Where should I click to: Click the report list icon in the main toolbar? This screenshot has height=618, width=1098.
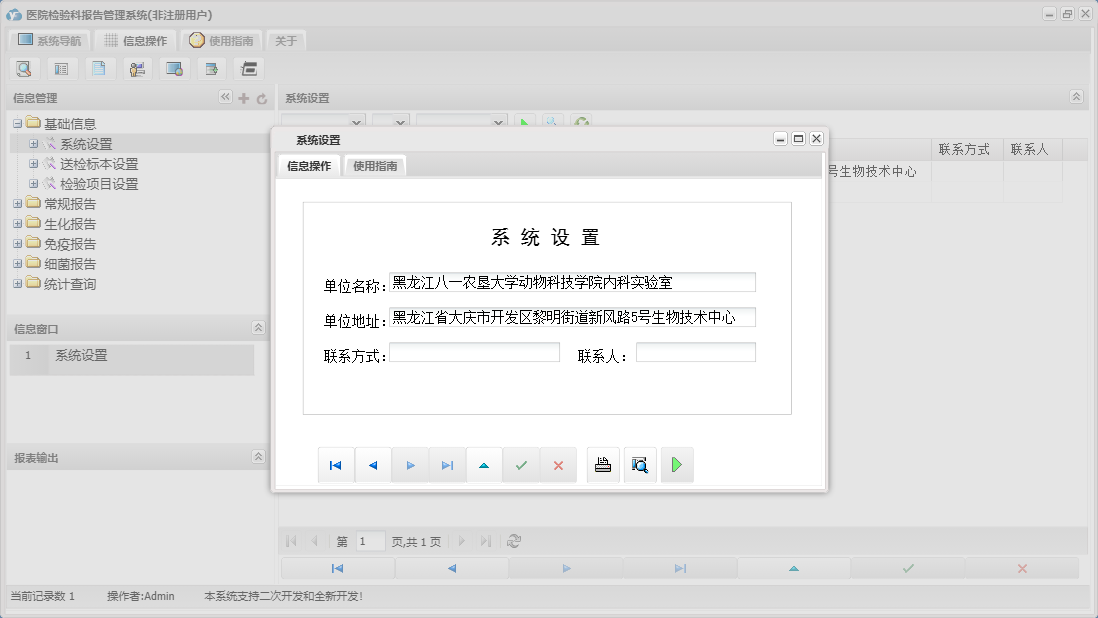click(x=62, y=68)
